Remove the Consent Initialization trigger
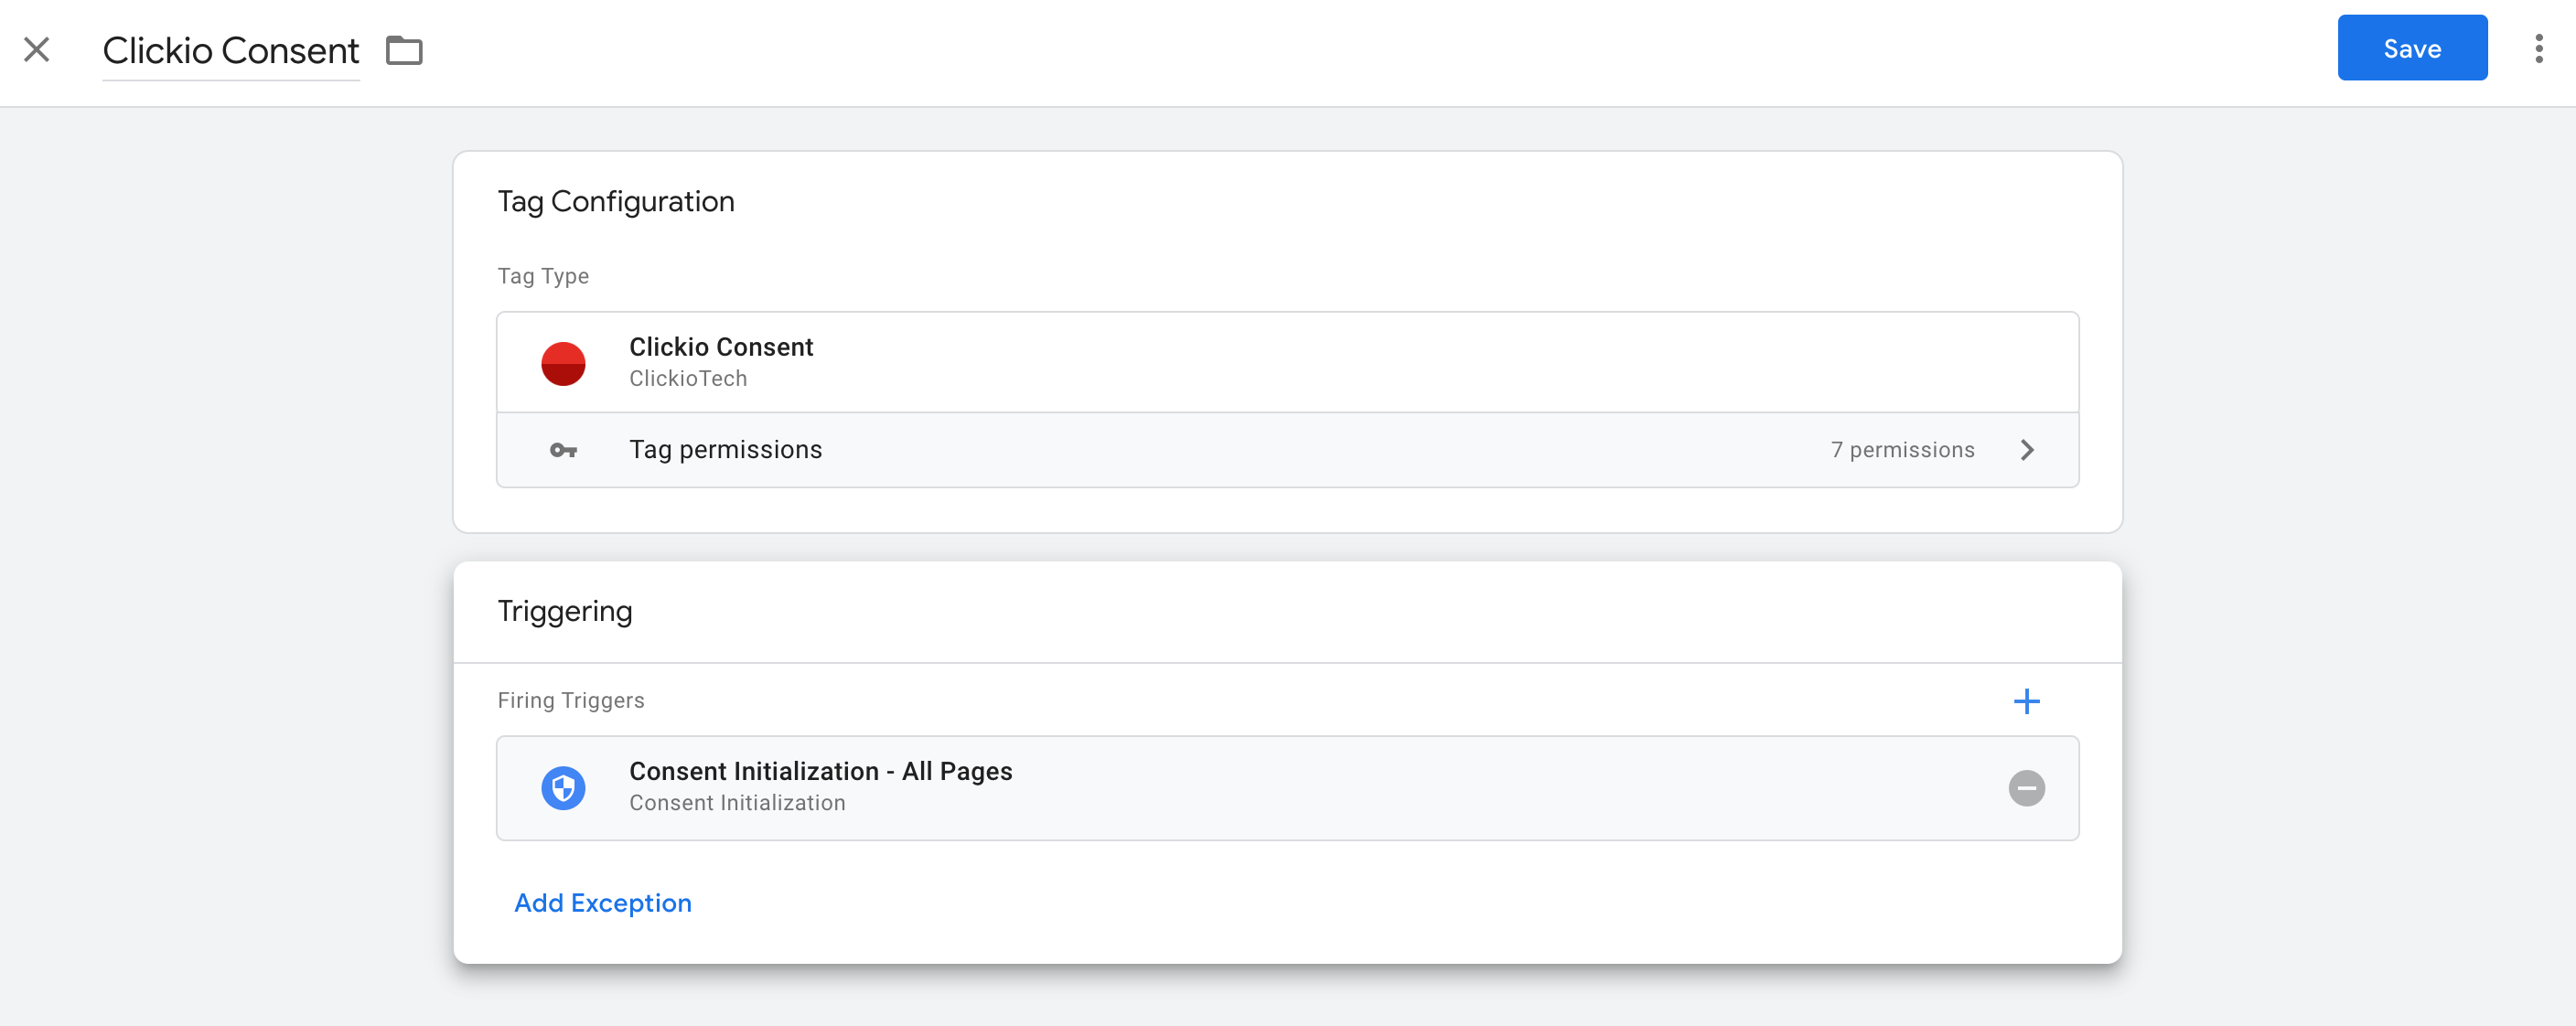Viewport: 2576px width, 1026px height. click(x=2026, y=788)
